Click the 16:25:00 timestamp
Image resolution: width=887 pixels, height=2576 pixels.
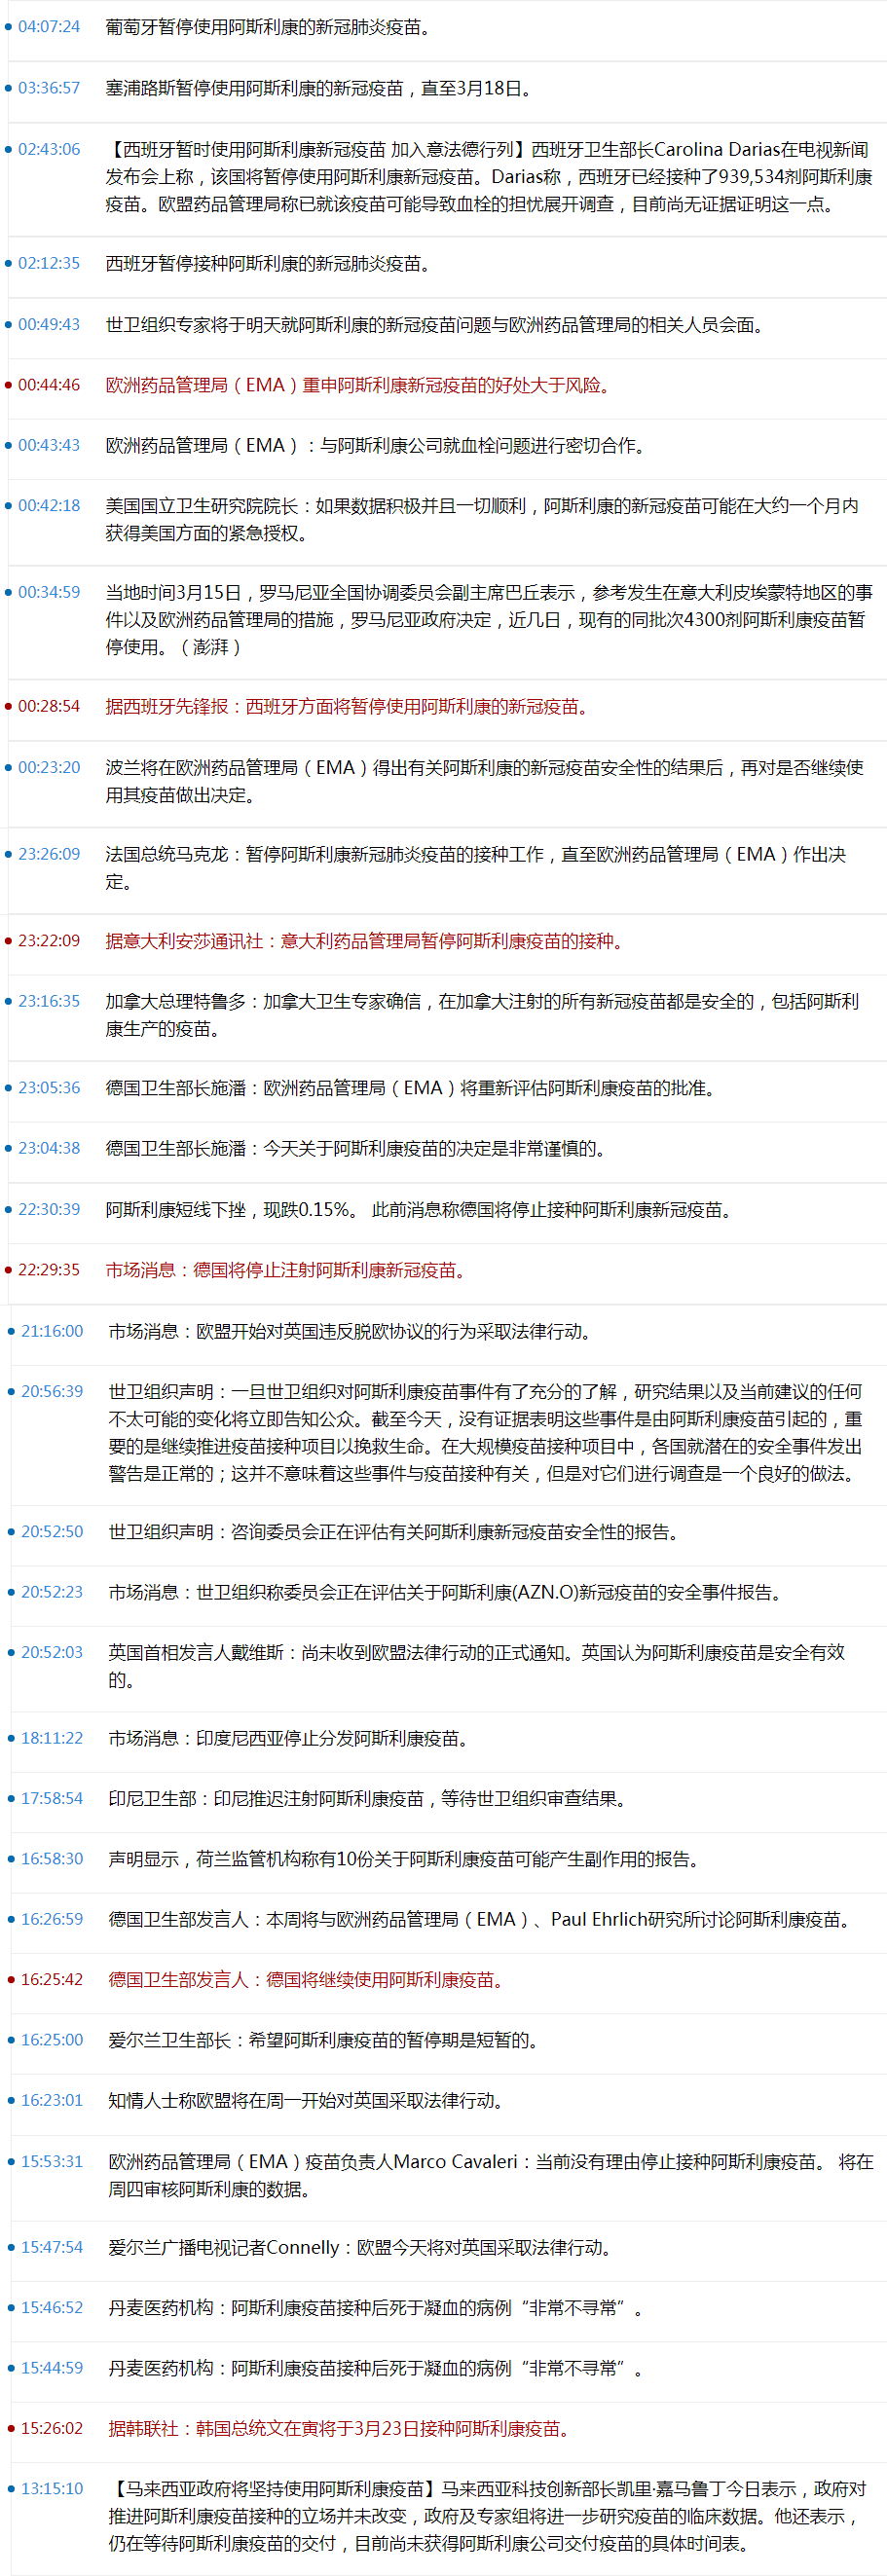click(x=52, y=2040)
